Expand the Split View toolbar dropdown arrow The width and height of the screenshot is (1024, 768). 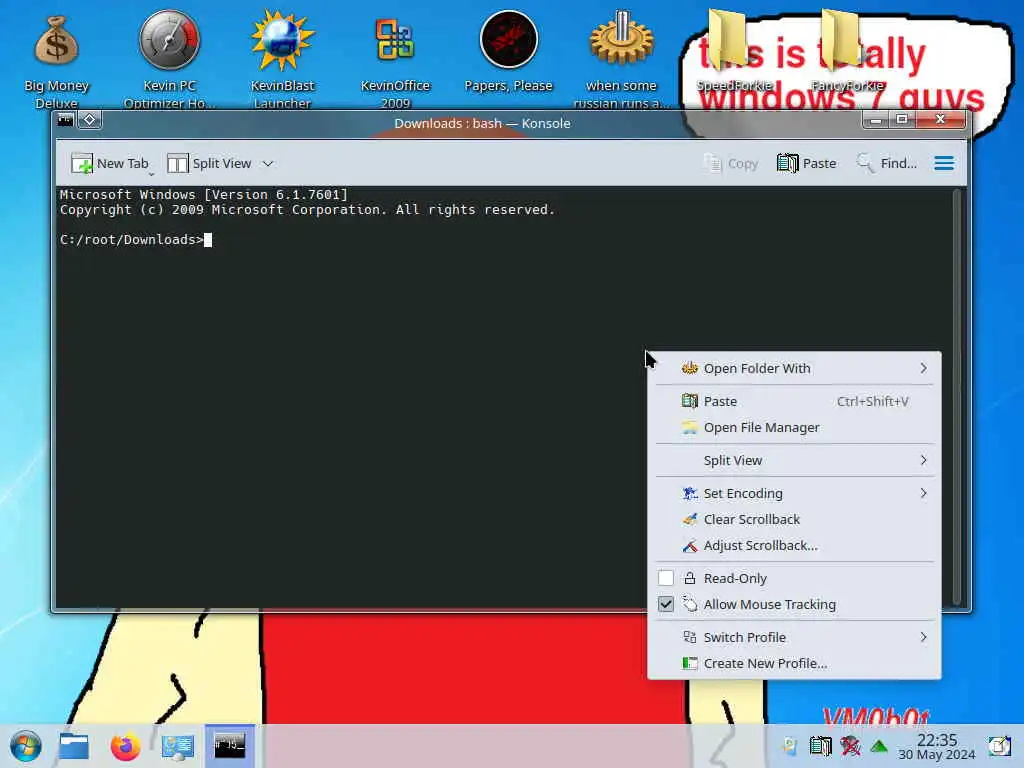coord(268,163)
